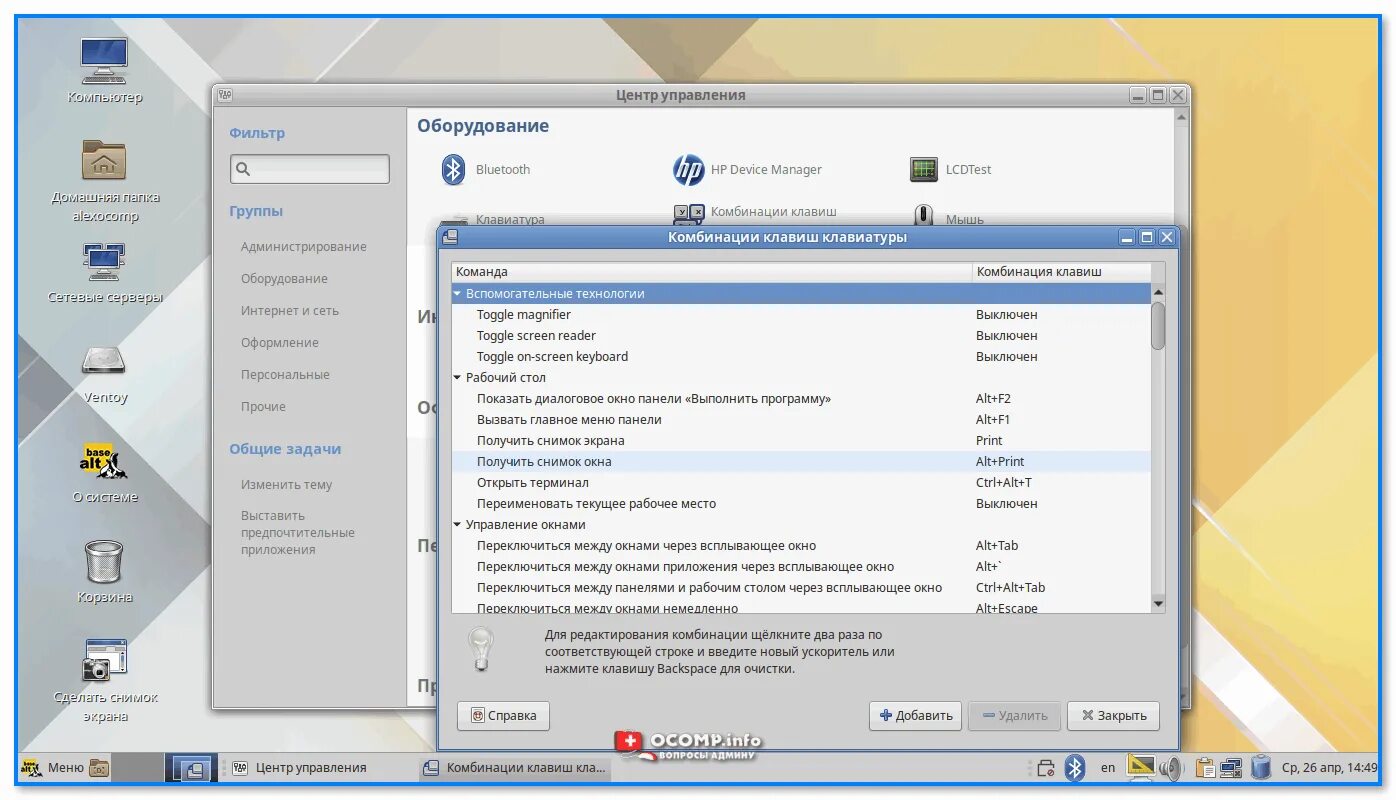The image size is (1396, 800).
Task: Click the Закрыть button in shortcuts dialog
Action: click(1113, 716)
